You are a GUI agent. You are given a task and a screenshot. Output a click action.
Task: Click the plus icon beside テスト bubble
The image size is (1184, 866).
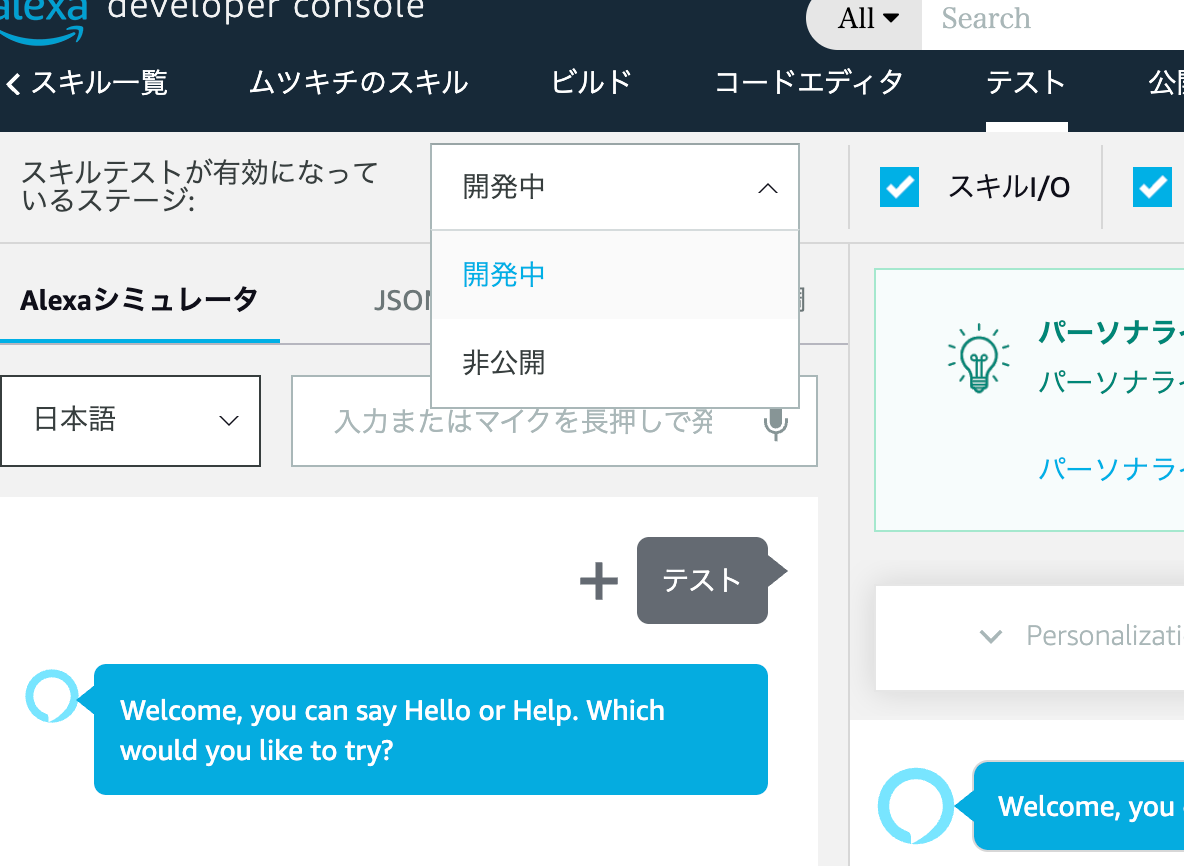click(599, 581)
